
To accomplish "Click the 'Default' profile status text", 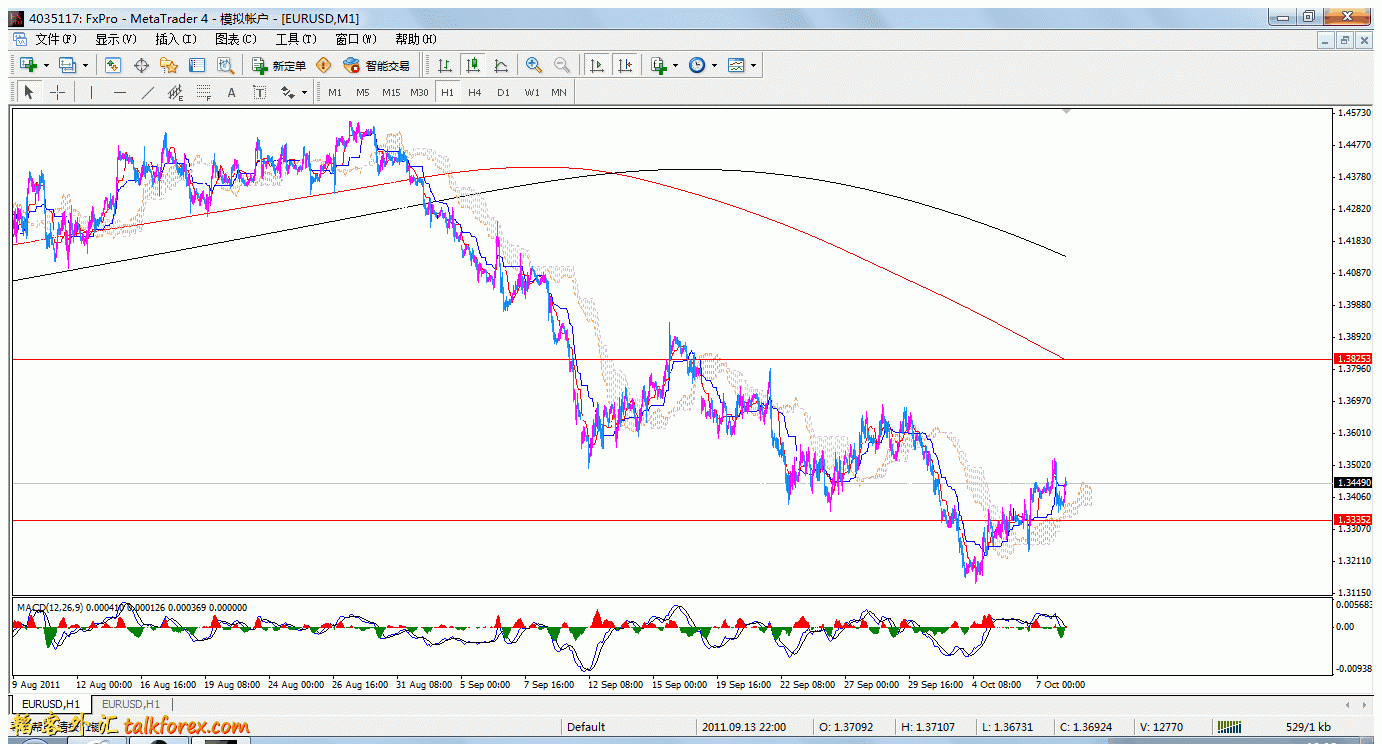I will [x=586, y=727].
